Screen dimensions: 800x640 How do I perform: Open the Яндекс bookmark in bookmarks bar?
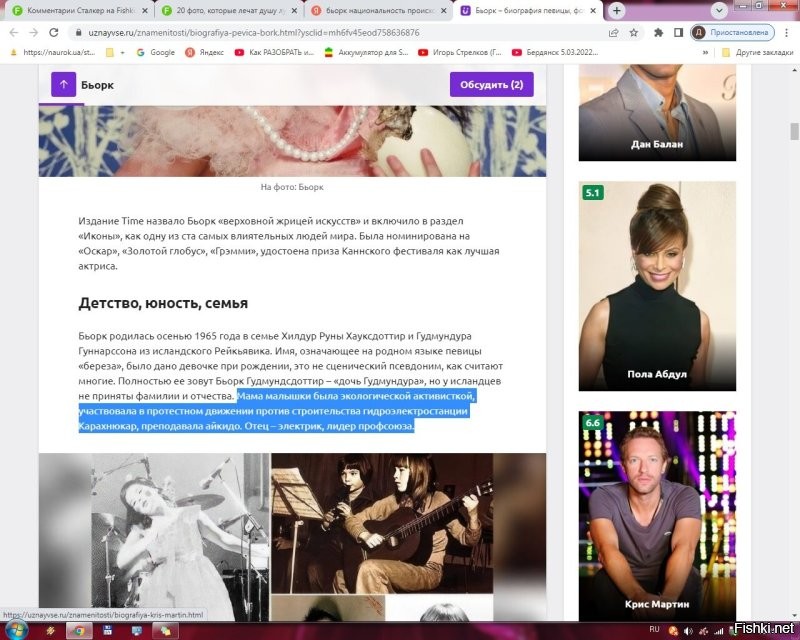[x=203, y=52]
